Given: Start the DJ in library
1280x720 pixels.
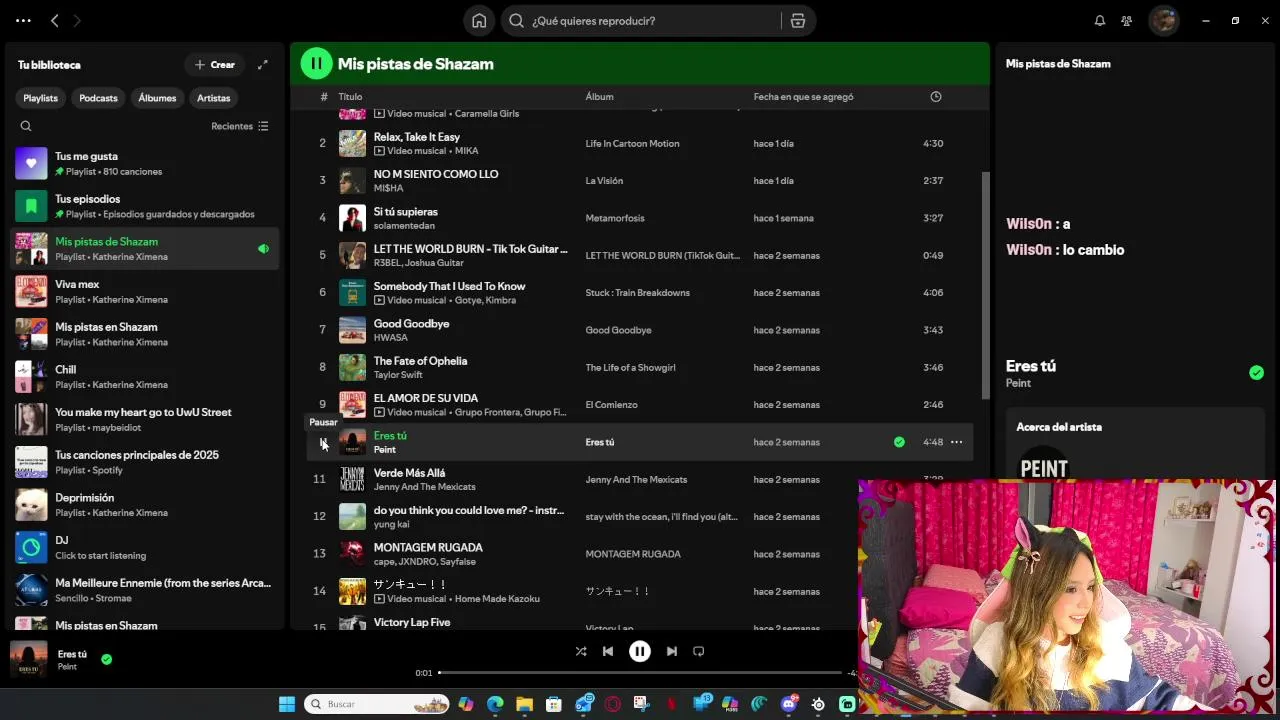Looking at the screenshot, I should tap(145, 548).
